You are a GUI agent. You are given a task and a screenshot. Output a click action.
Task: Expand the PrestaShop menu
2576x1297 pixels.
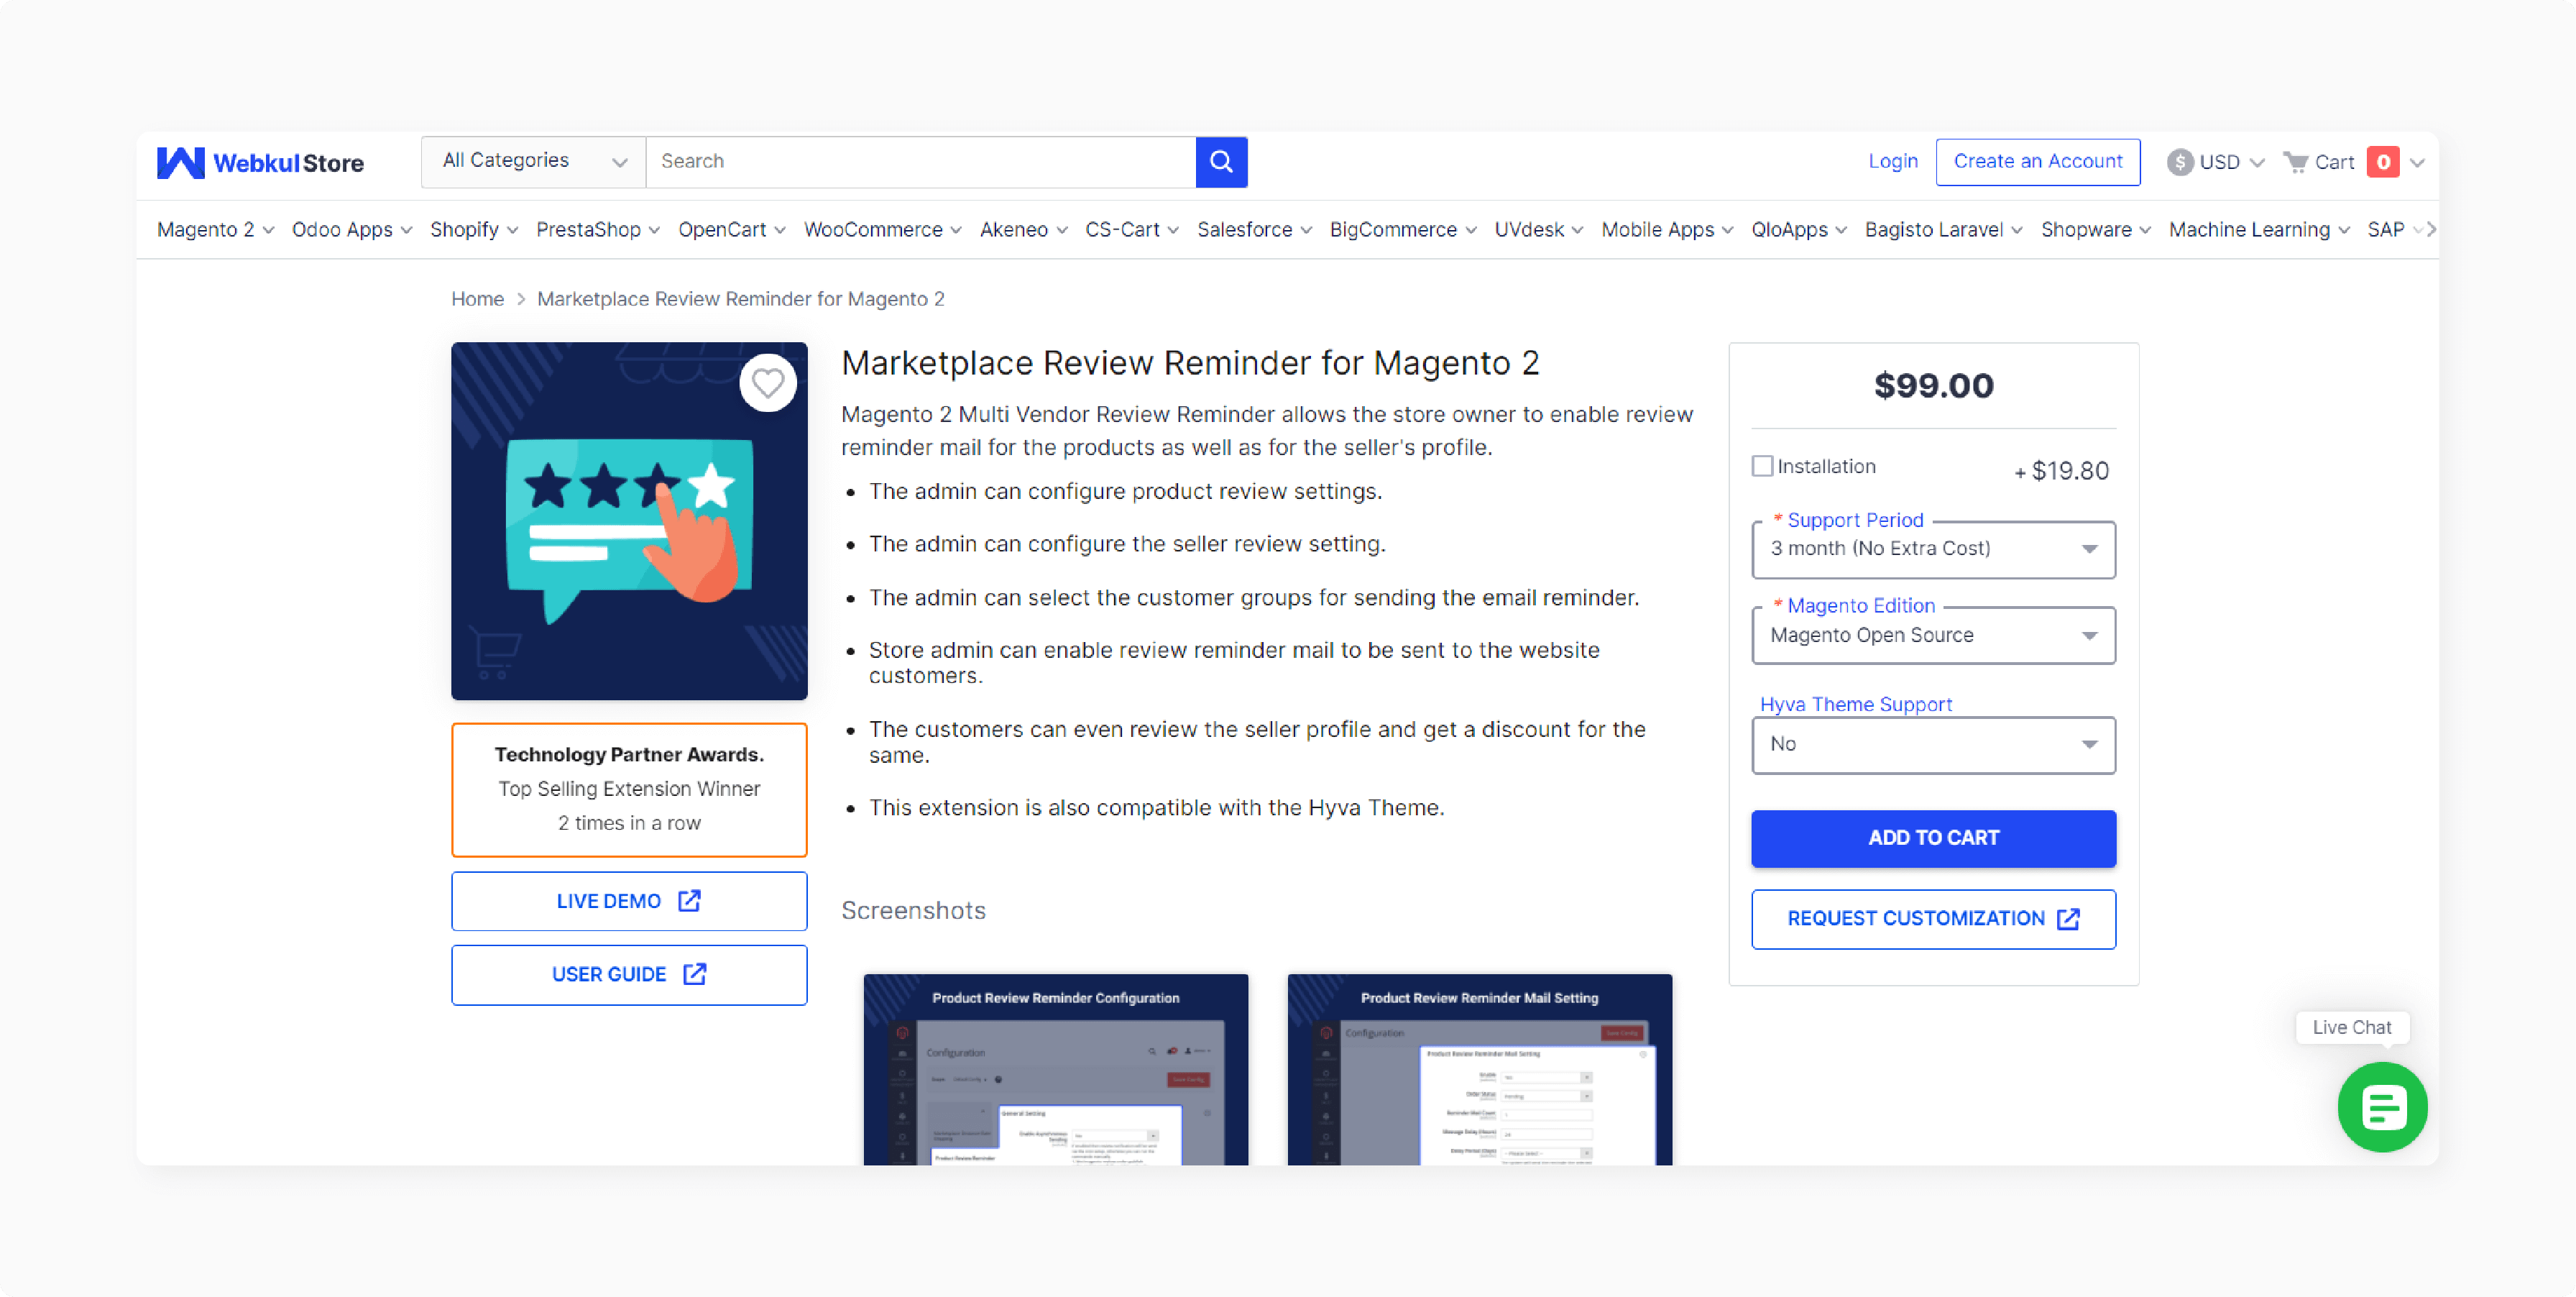(598, 230)
